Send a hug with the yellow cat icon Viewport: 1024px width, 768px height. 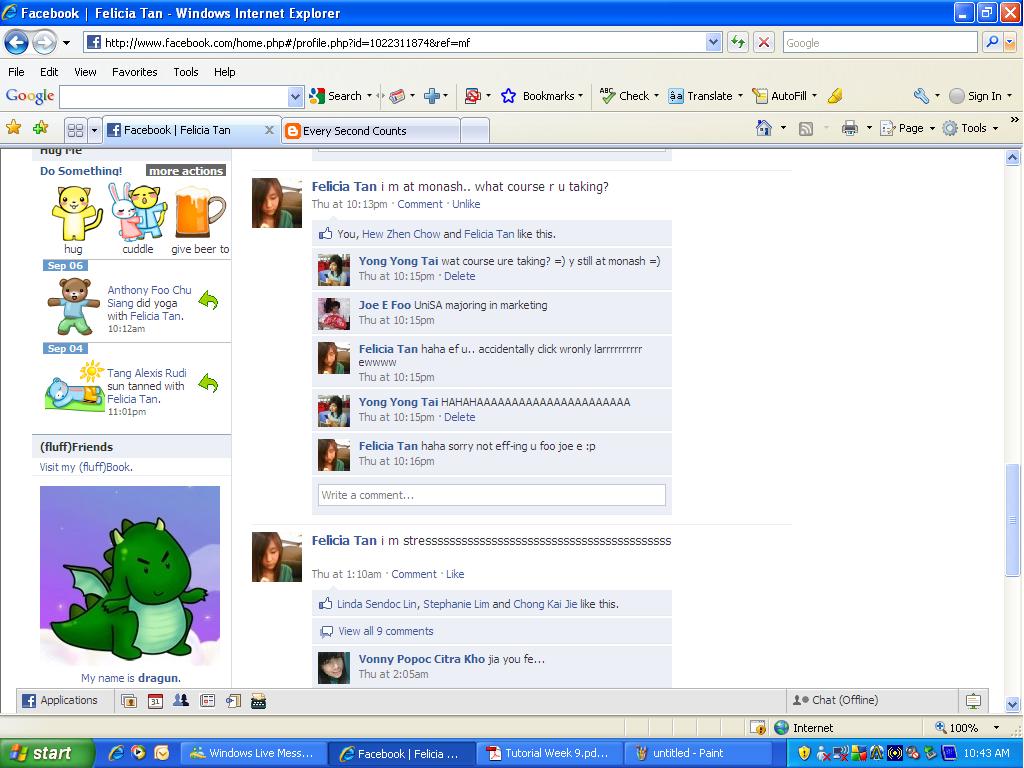tap(76, 213)
